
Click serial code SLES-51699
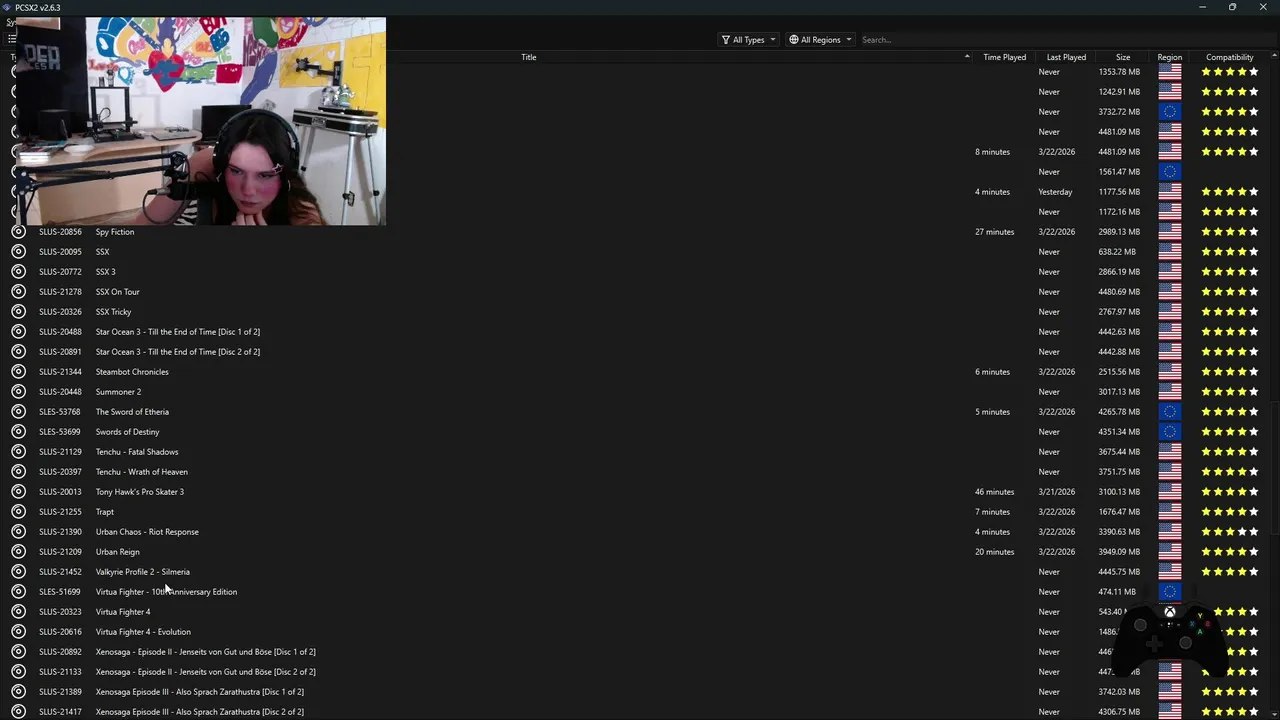point(59,591)
